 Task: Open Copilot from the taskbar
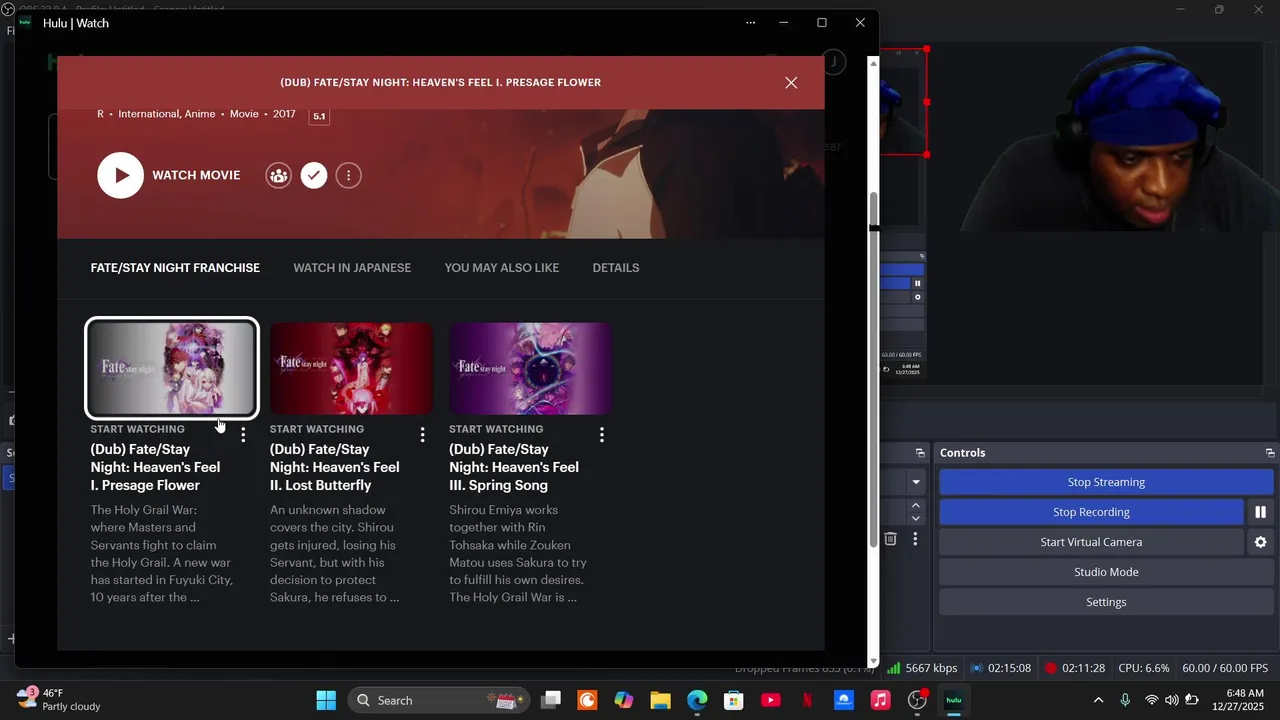click(x=624, y=700)
